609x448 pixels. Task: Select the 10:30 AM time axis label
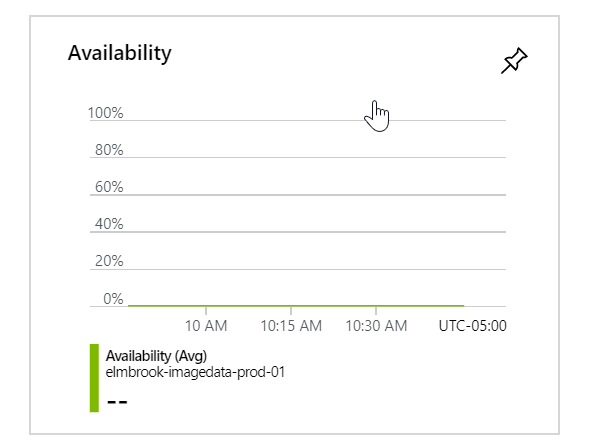pos(376,325)
